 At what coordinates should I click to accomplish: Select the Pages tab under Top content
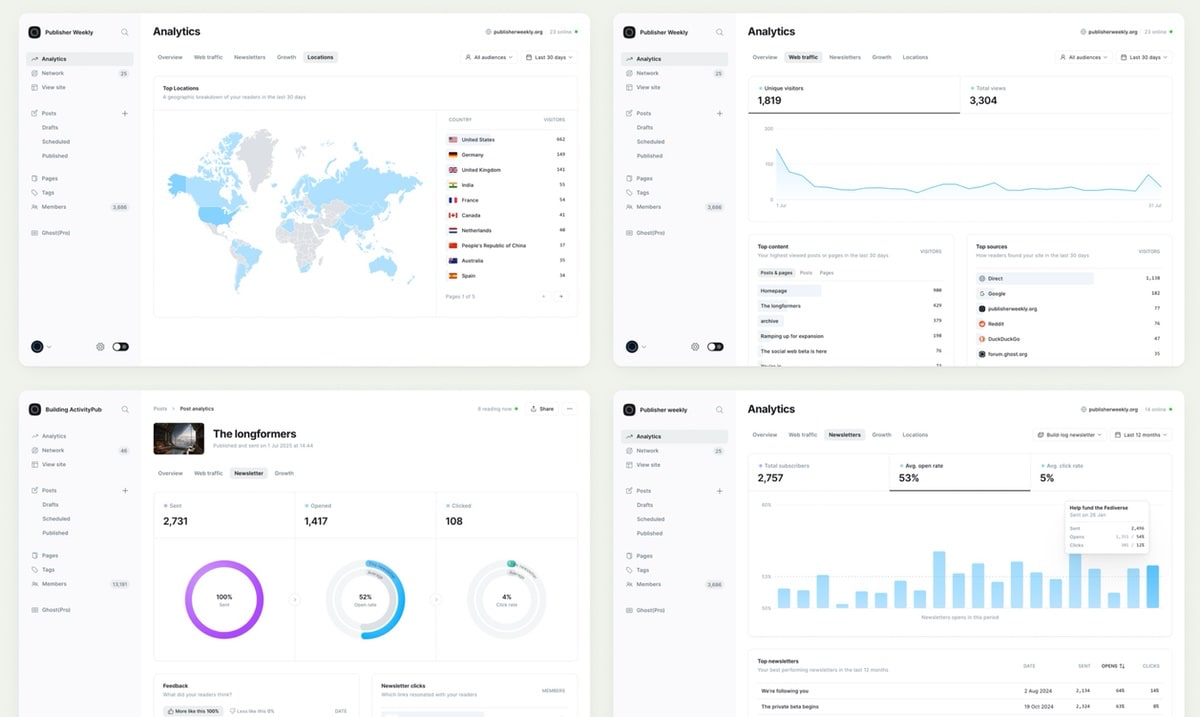pyautogui.click(x=826, y=273)
